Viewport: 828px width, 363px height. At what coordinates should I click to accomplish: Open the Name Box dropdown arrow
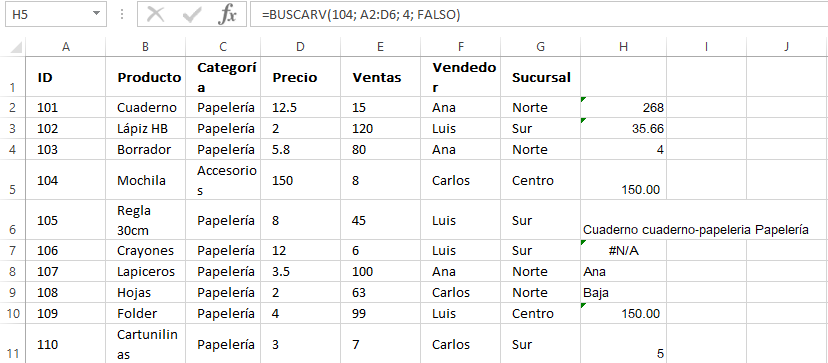point(96,14)
